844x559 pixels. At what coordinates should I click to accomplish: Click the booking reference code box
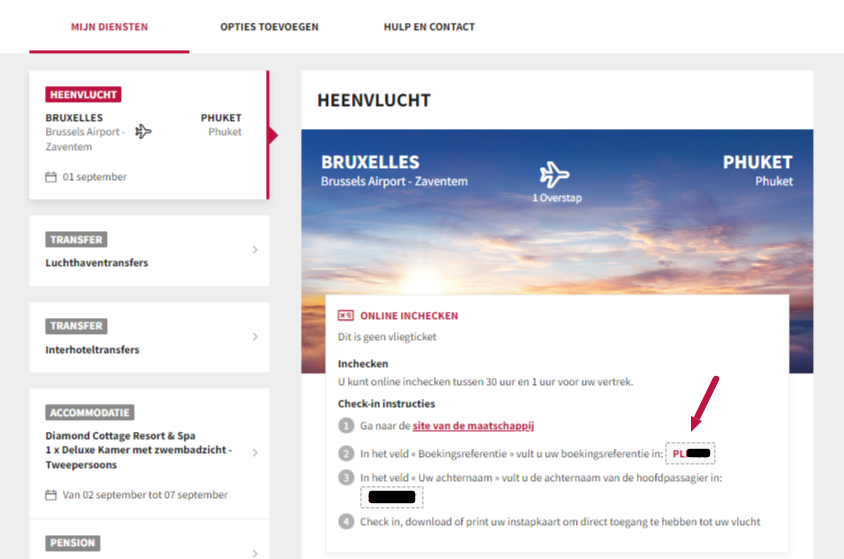point(691,453)
